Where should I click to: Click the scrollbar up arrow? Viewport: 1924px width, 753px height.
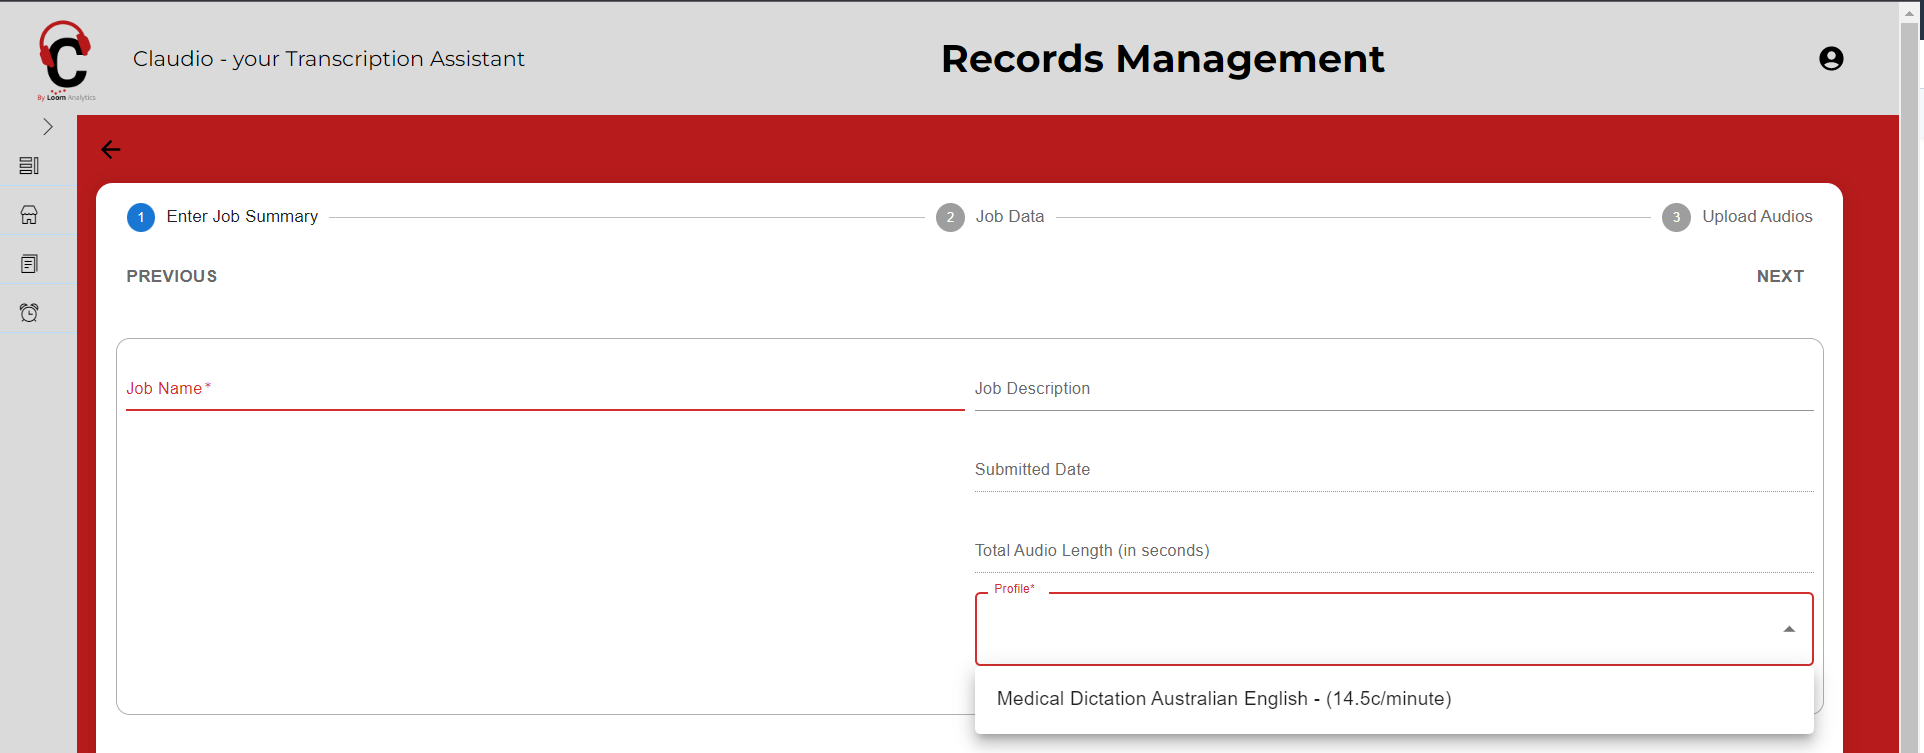1909,13
